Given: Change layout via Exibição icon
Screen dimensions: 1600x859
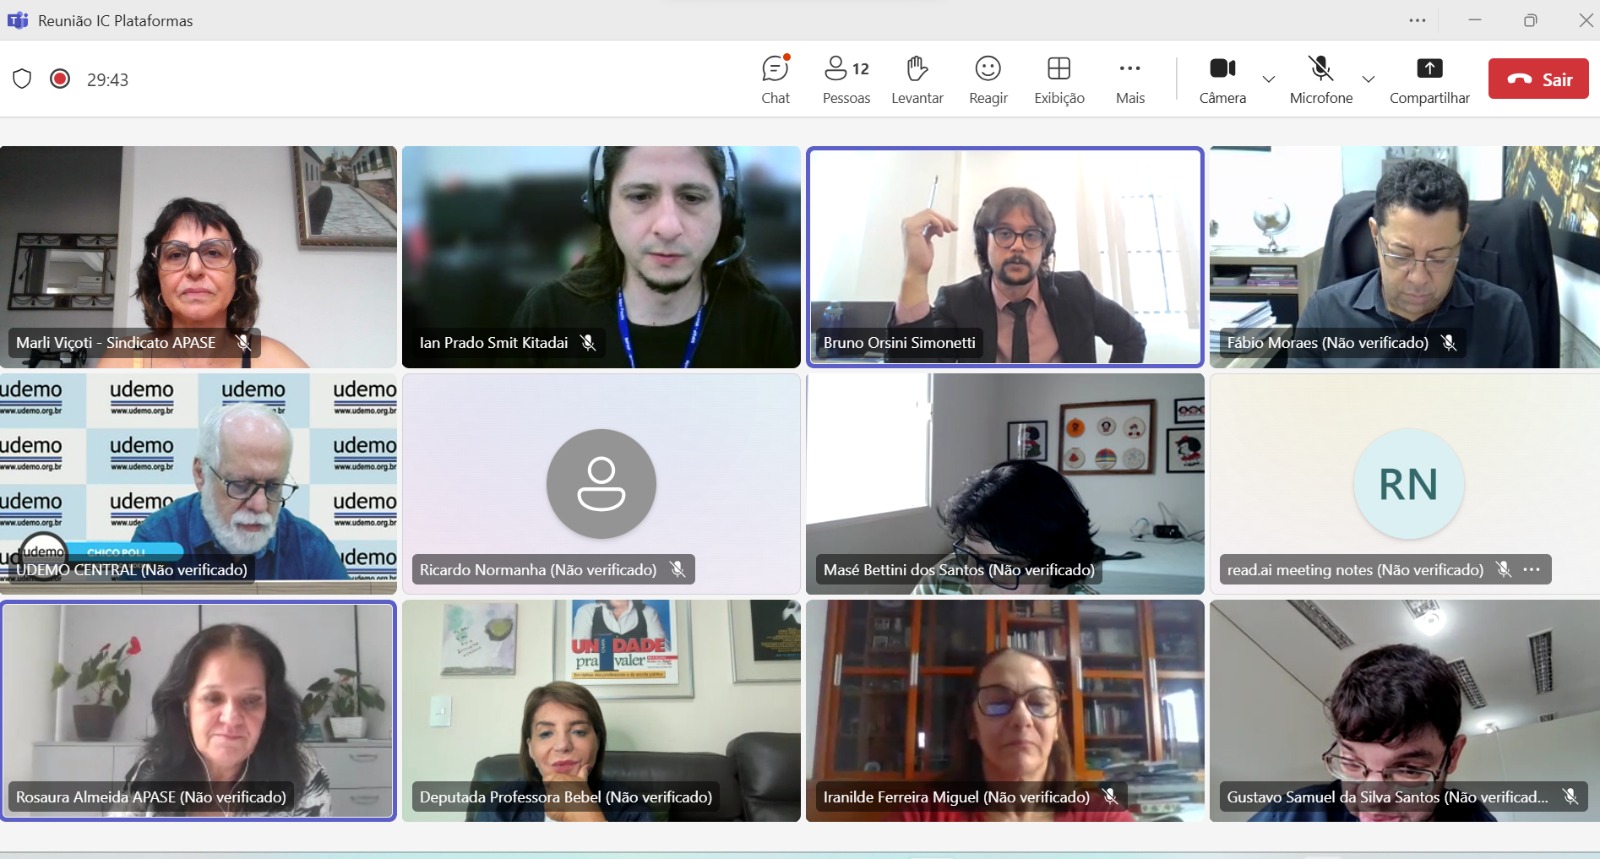Looking at the screenshot, I should [1059, 79].
